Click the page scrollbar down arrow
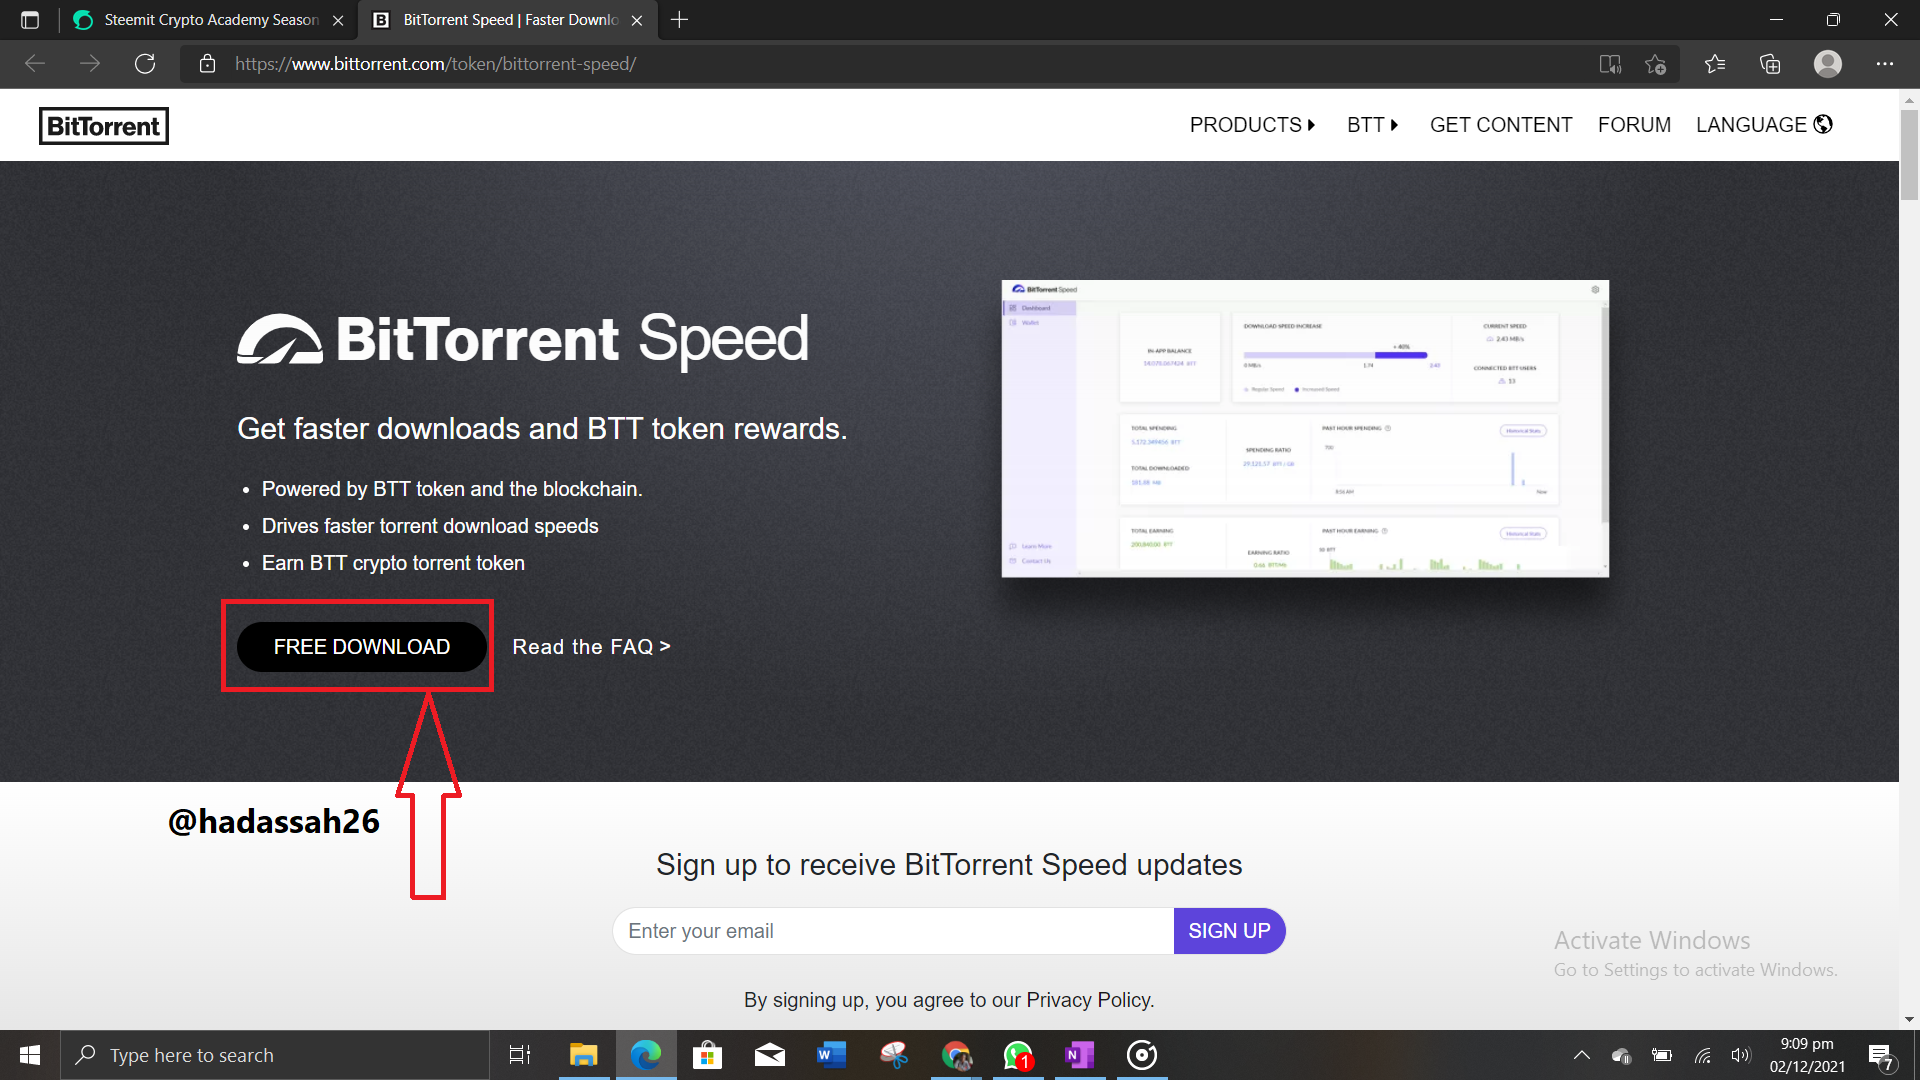 click(1909, 1020)
